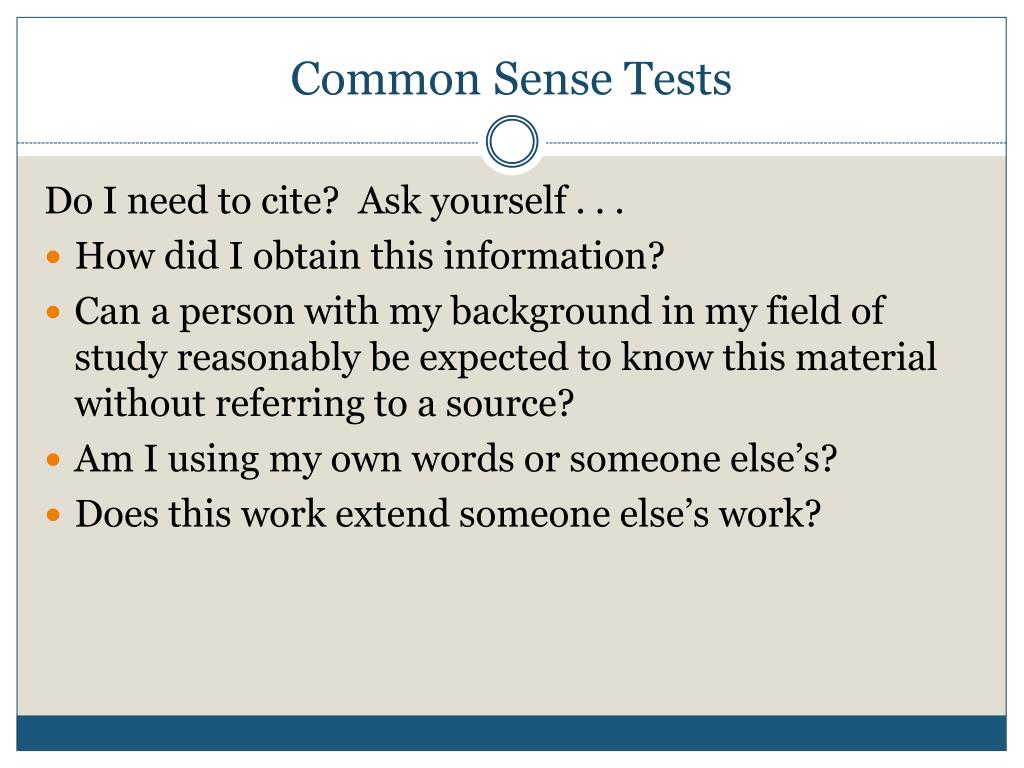
Task: Click the orange bullet beside 'Does this work'
Action: (x=54, y=515)
